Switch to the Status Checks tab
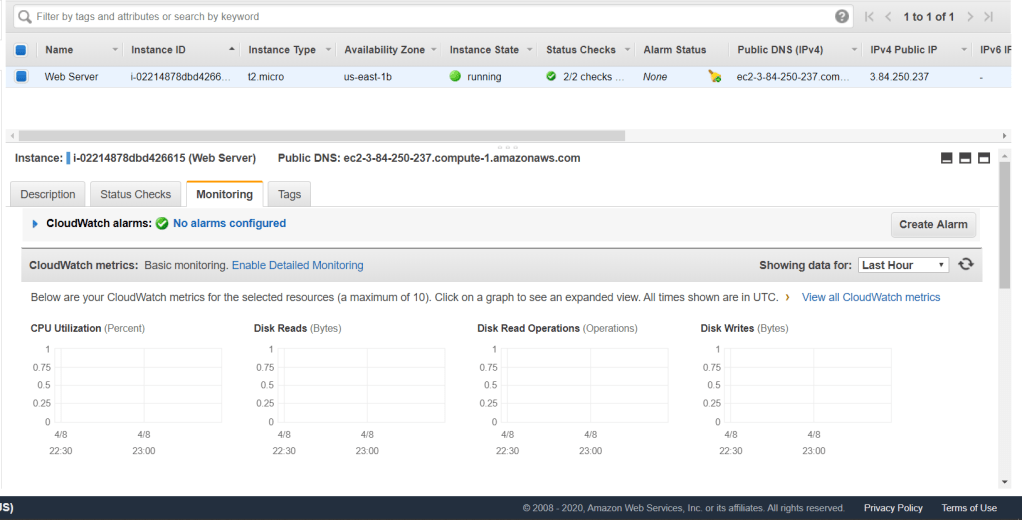The width and height of the screenshot is (1022, 520). click(135, 194)
